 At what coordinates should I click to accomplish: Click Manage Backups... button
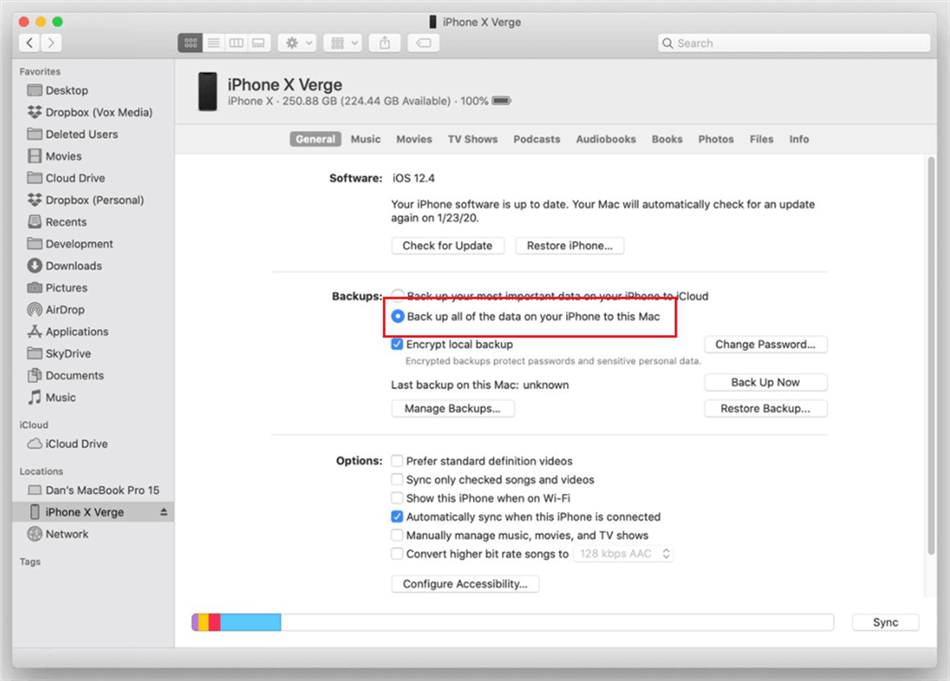(x=453, y=408)
